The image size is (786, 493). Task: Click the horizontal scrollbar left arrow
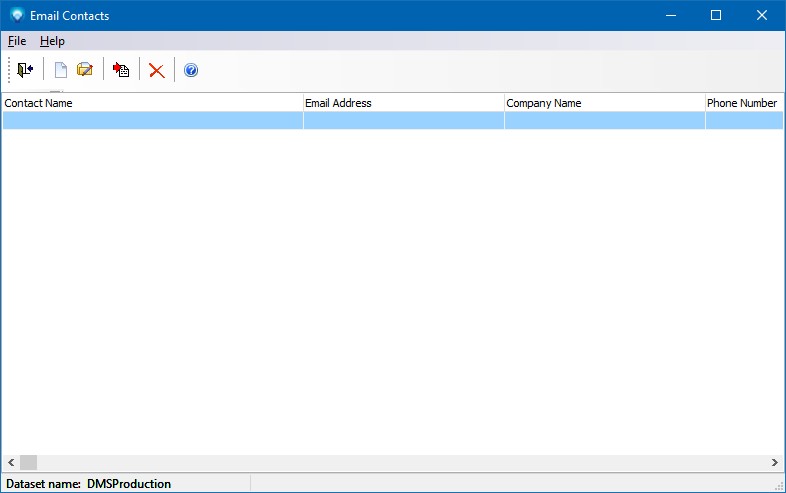(x=10, y=463)
